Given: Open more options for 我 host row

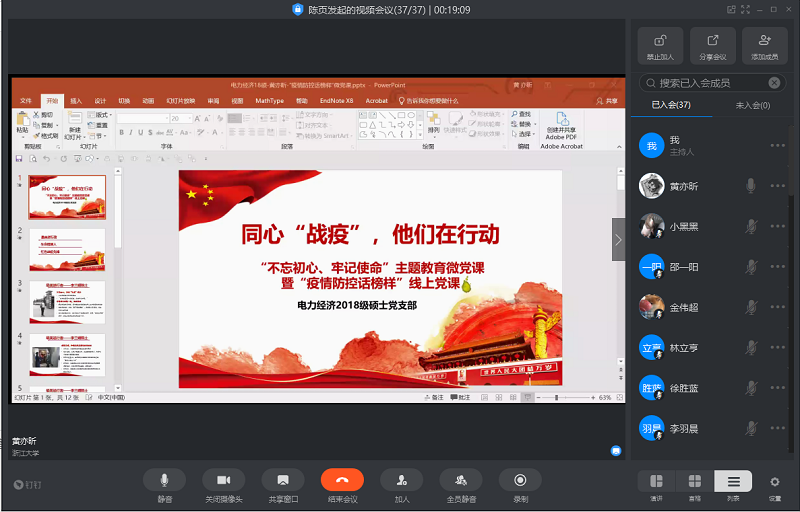Looking at the screenshot, I should pos(778,145).
